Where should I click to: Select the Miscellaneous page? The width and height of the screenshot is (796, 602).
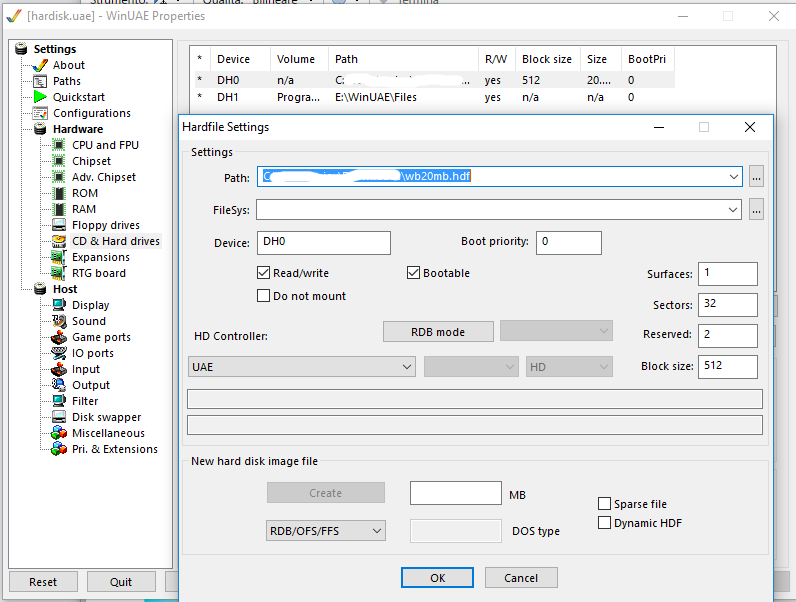(x=108, y=433)
